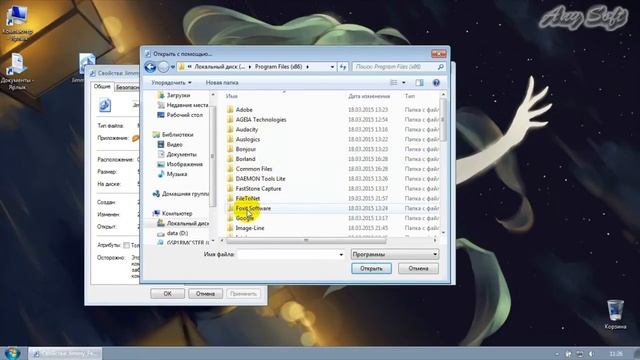640x360 pixels.
Task: Select Домашняя группа in the navigation pane
Action: click(180, 194)
